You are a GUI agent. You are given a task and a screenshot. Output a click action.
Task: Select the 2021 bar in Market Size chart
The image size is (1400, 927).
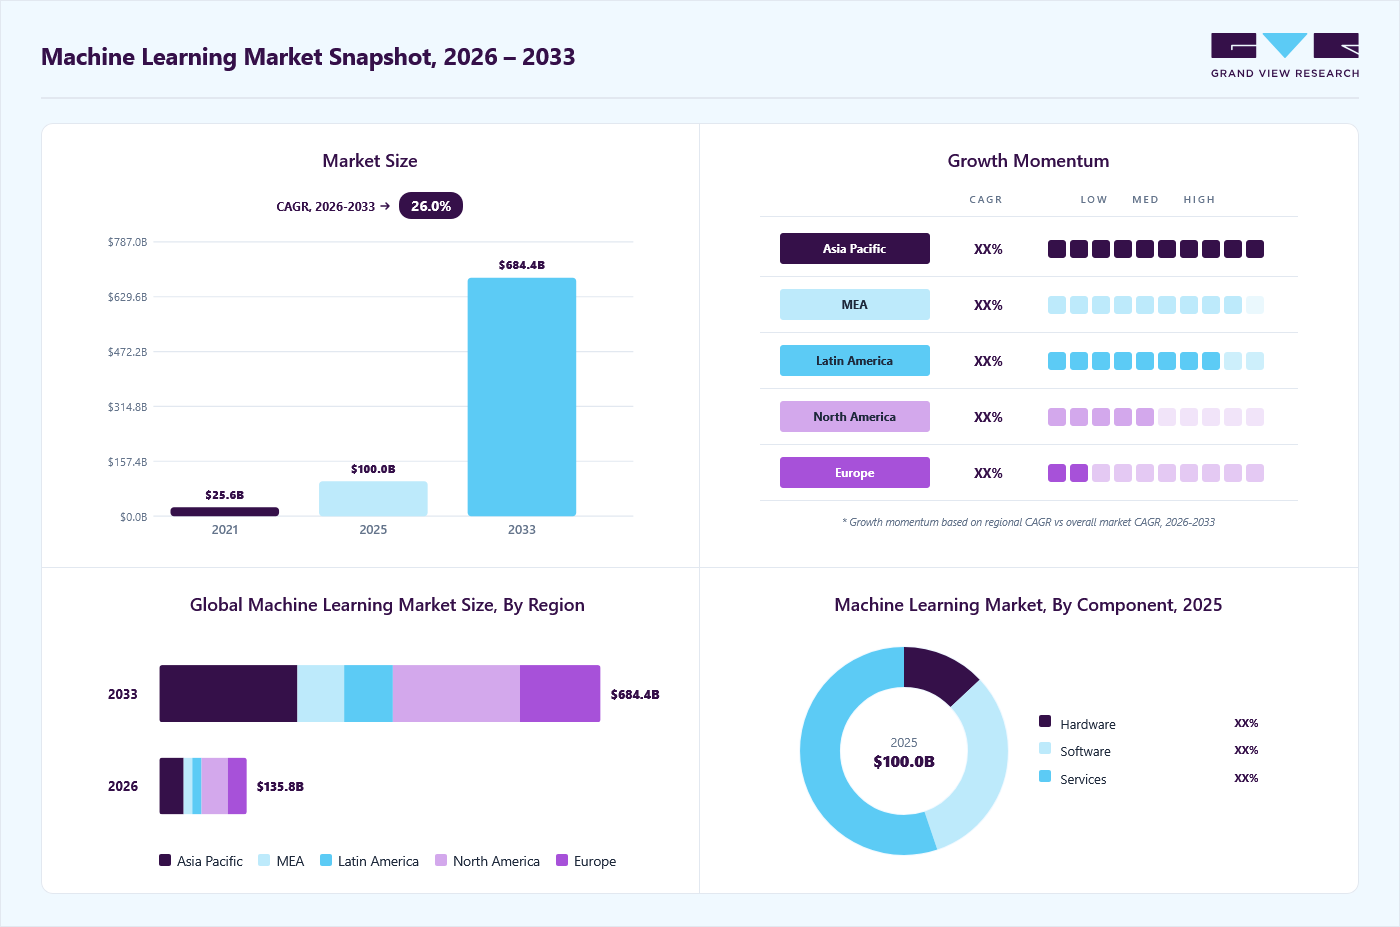(225, 511)
